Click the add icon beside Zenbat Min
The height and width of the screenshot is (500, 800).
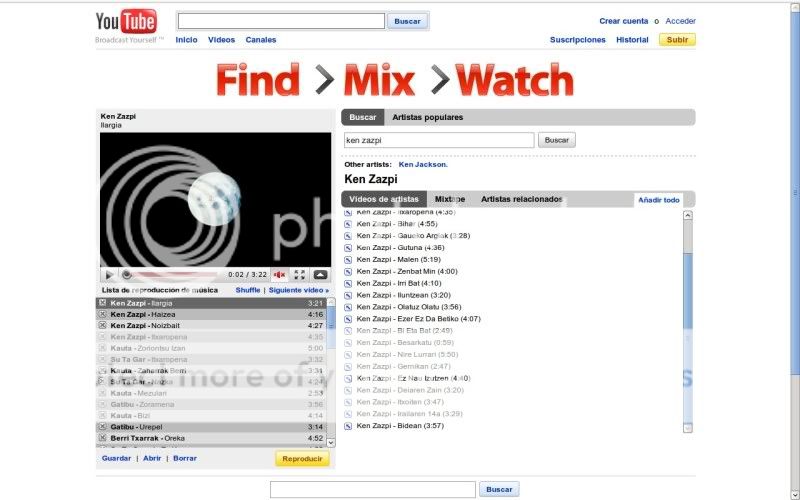point(348,271)
